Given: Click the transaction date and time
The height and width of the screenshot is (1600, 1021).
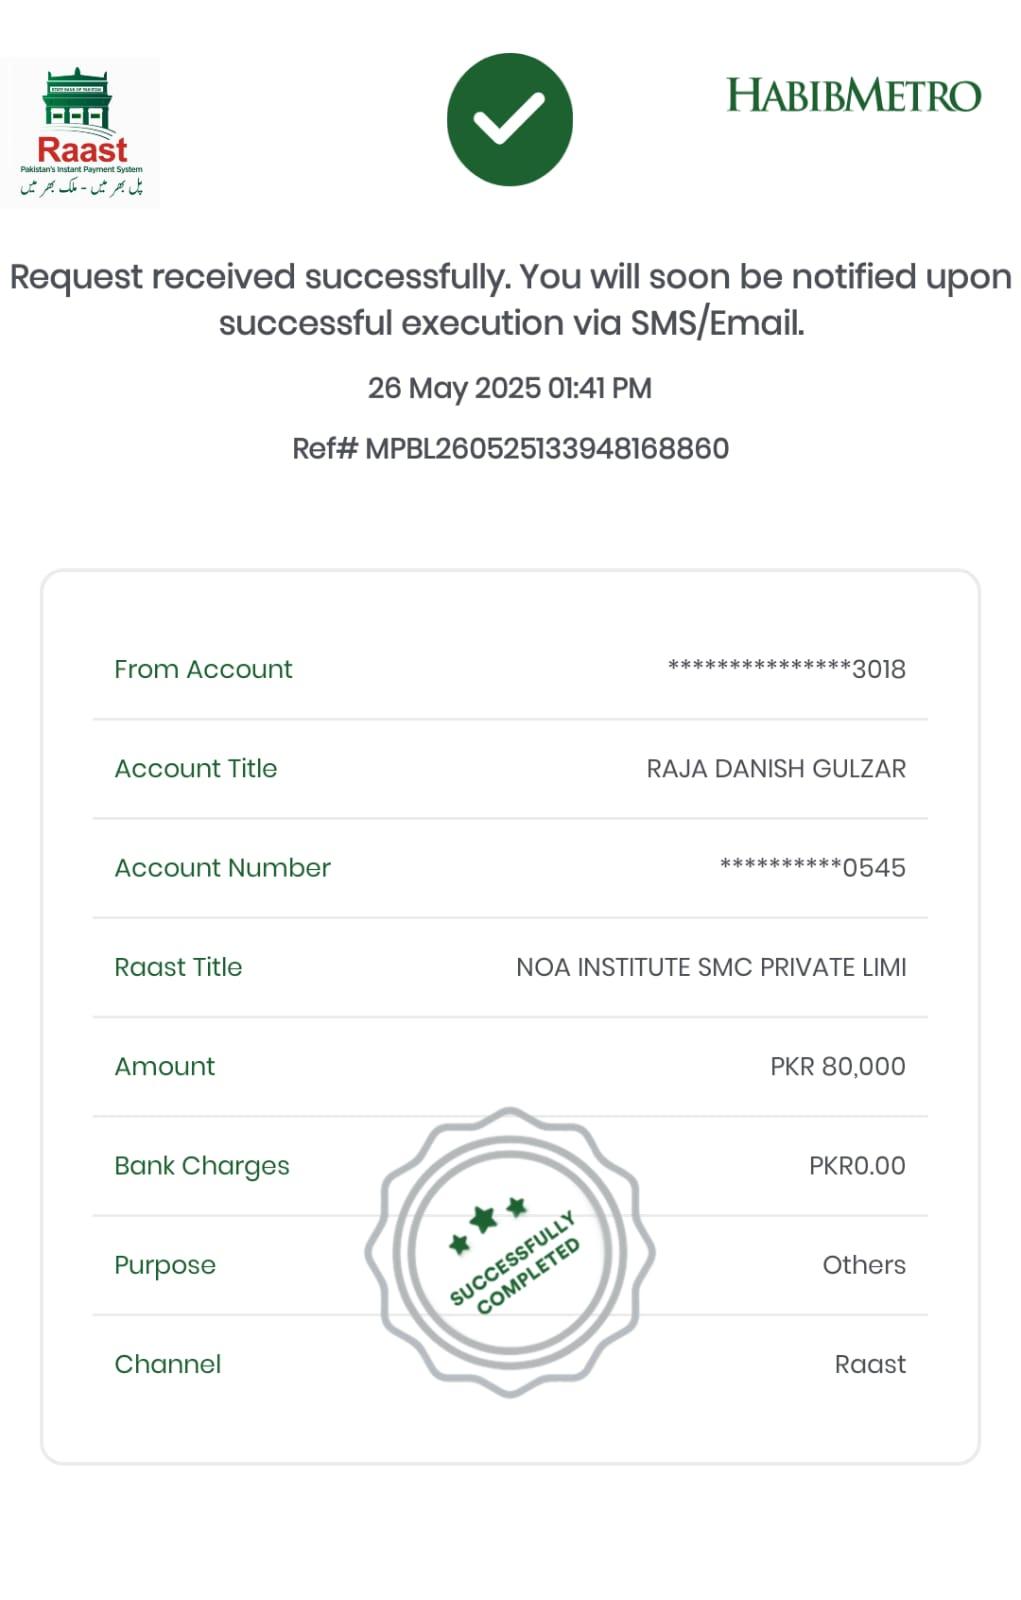Looking at the screenshot, I should coord(510,388).
